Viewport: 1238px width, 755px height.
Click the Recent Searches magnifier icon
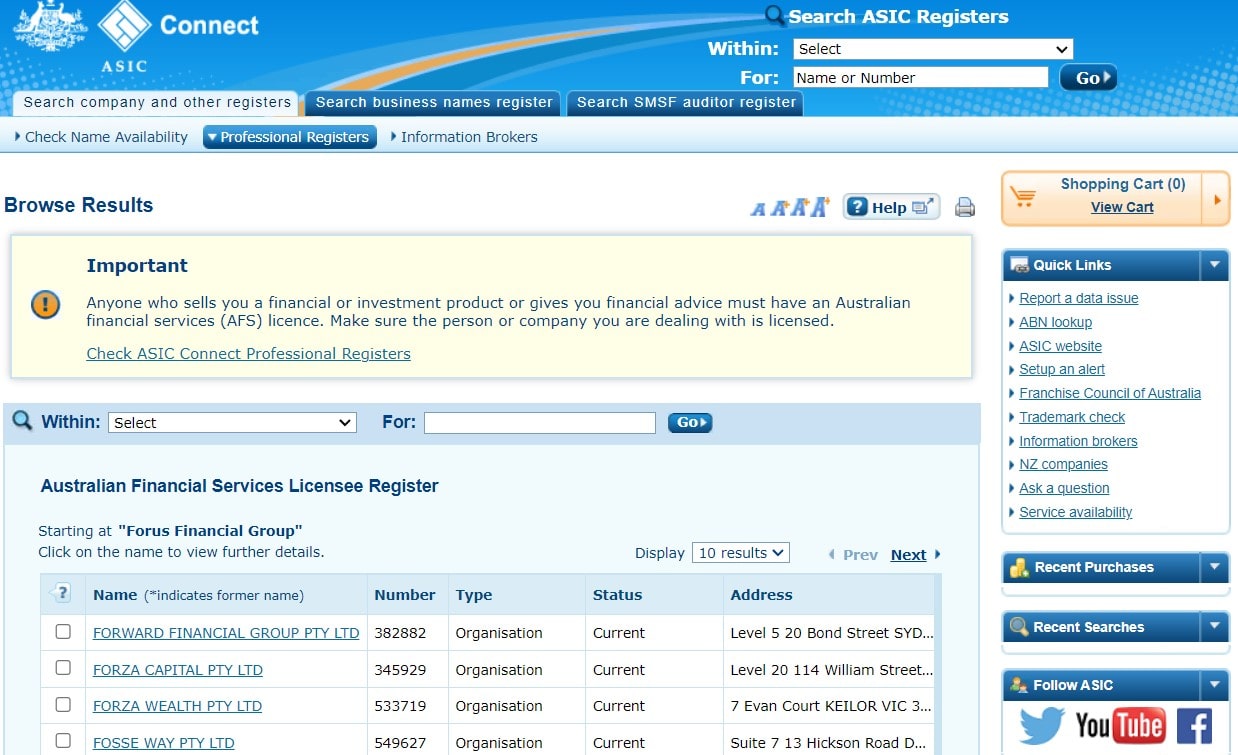click(1019, 627)
